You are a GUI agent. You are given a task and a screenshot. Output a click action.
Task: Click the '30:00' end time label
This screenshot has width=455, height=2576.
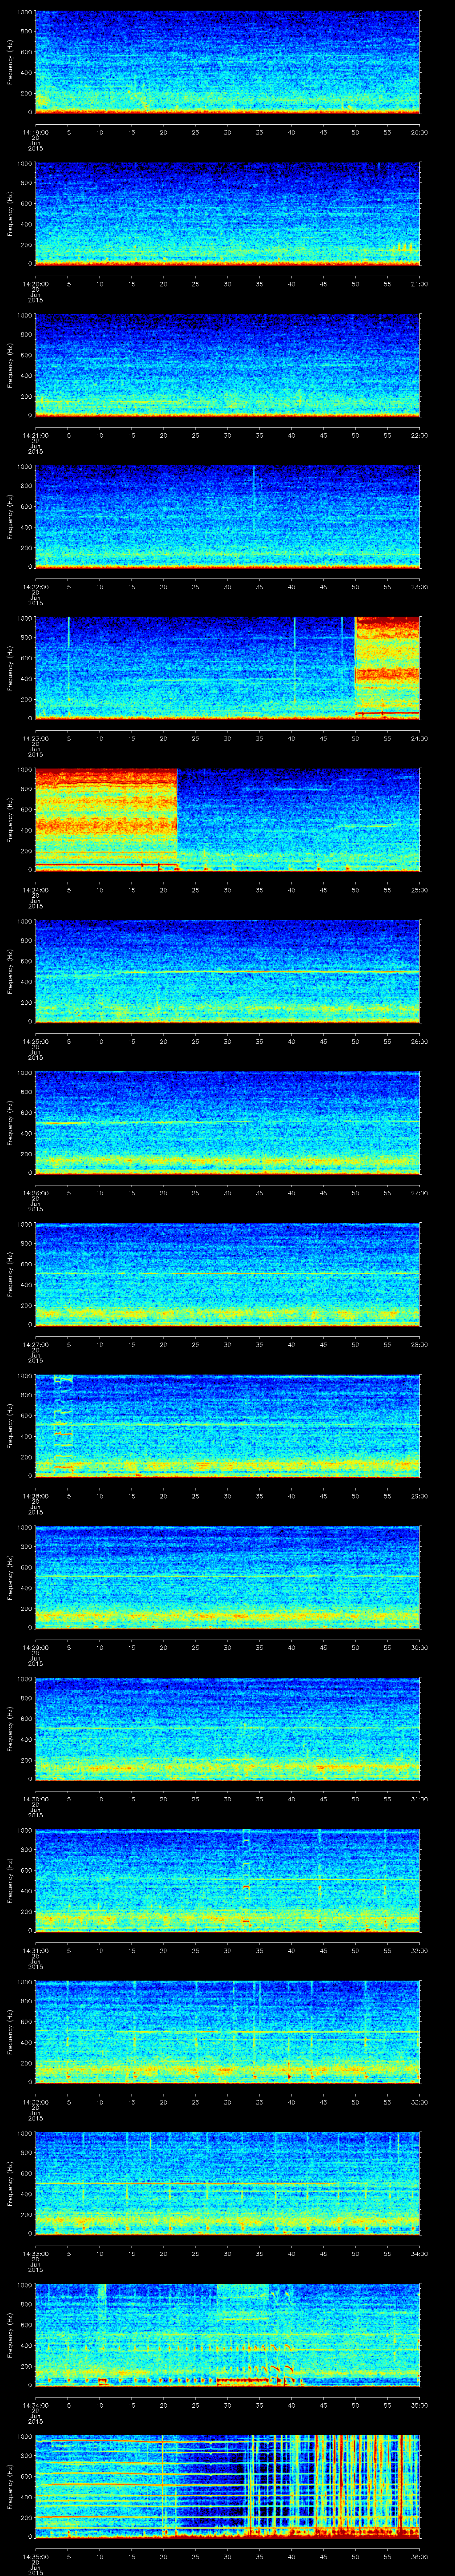coord(419,1647)
